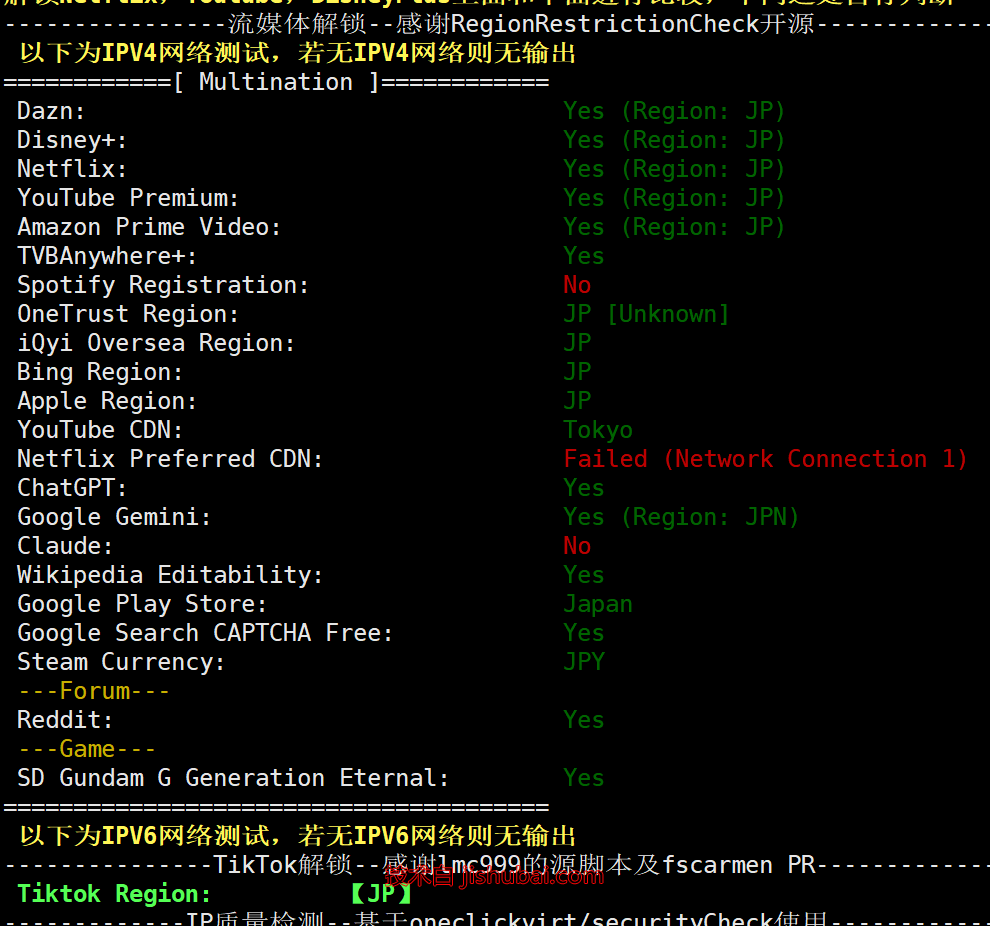Click the Disney+ result 'Yes (Region: JP)'

674,140
